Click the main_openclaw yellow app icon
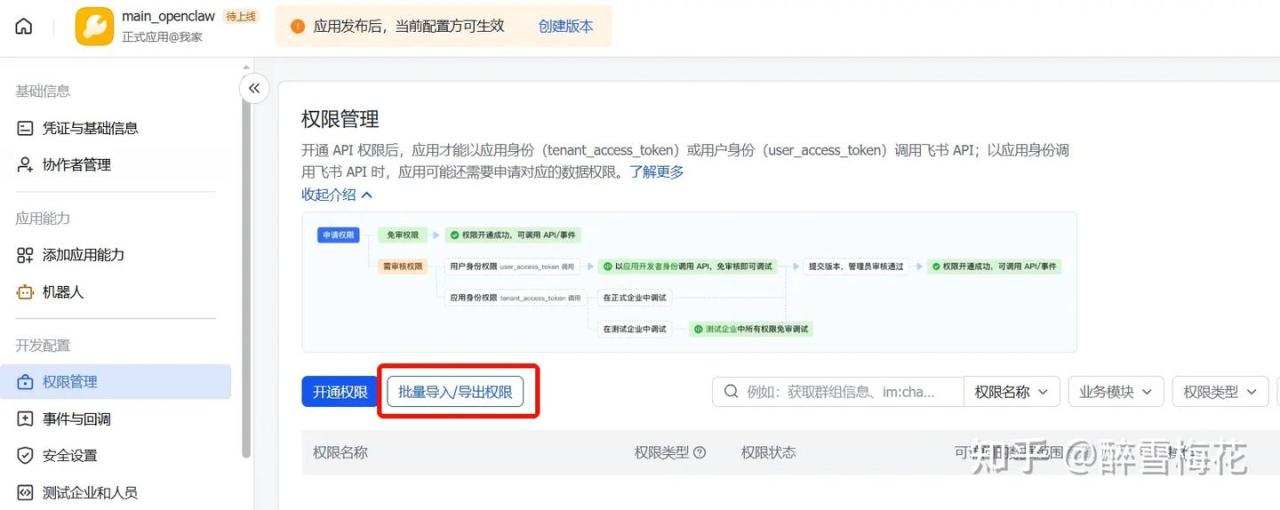This screenshot has height=510, width=1280. click(94, 26)
